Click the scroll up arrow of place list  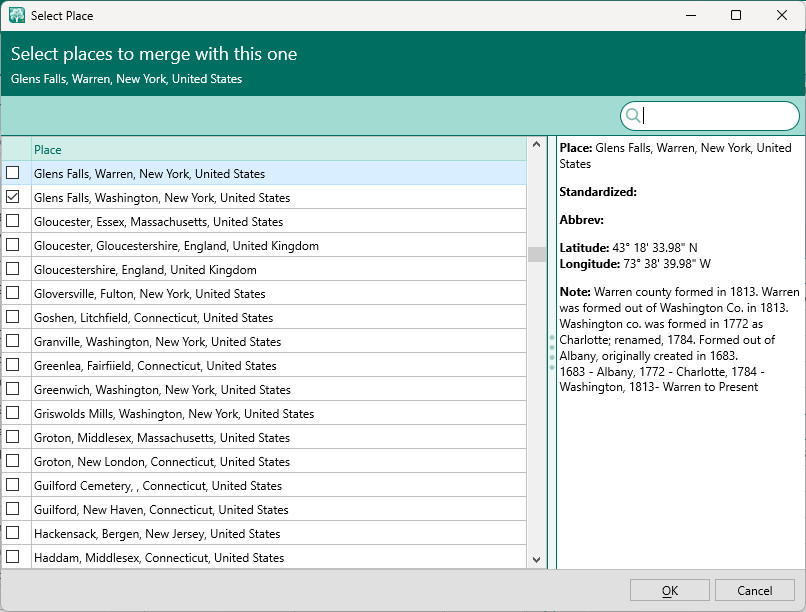point(537,144)
